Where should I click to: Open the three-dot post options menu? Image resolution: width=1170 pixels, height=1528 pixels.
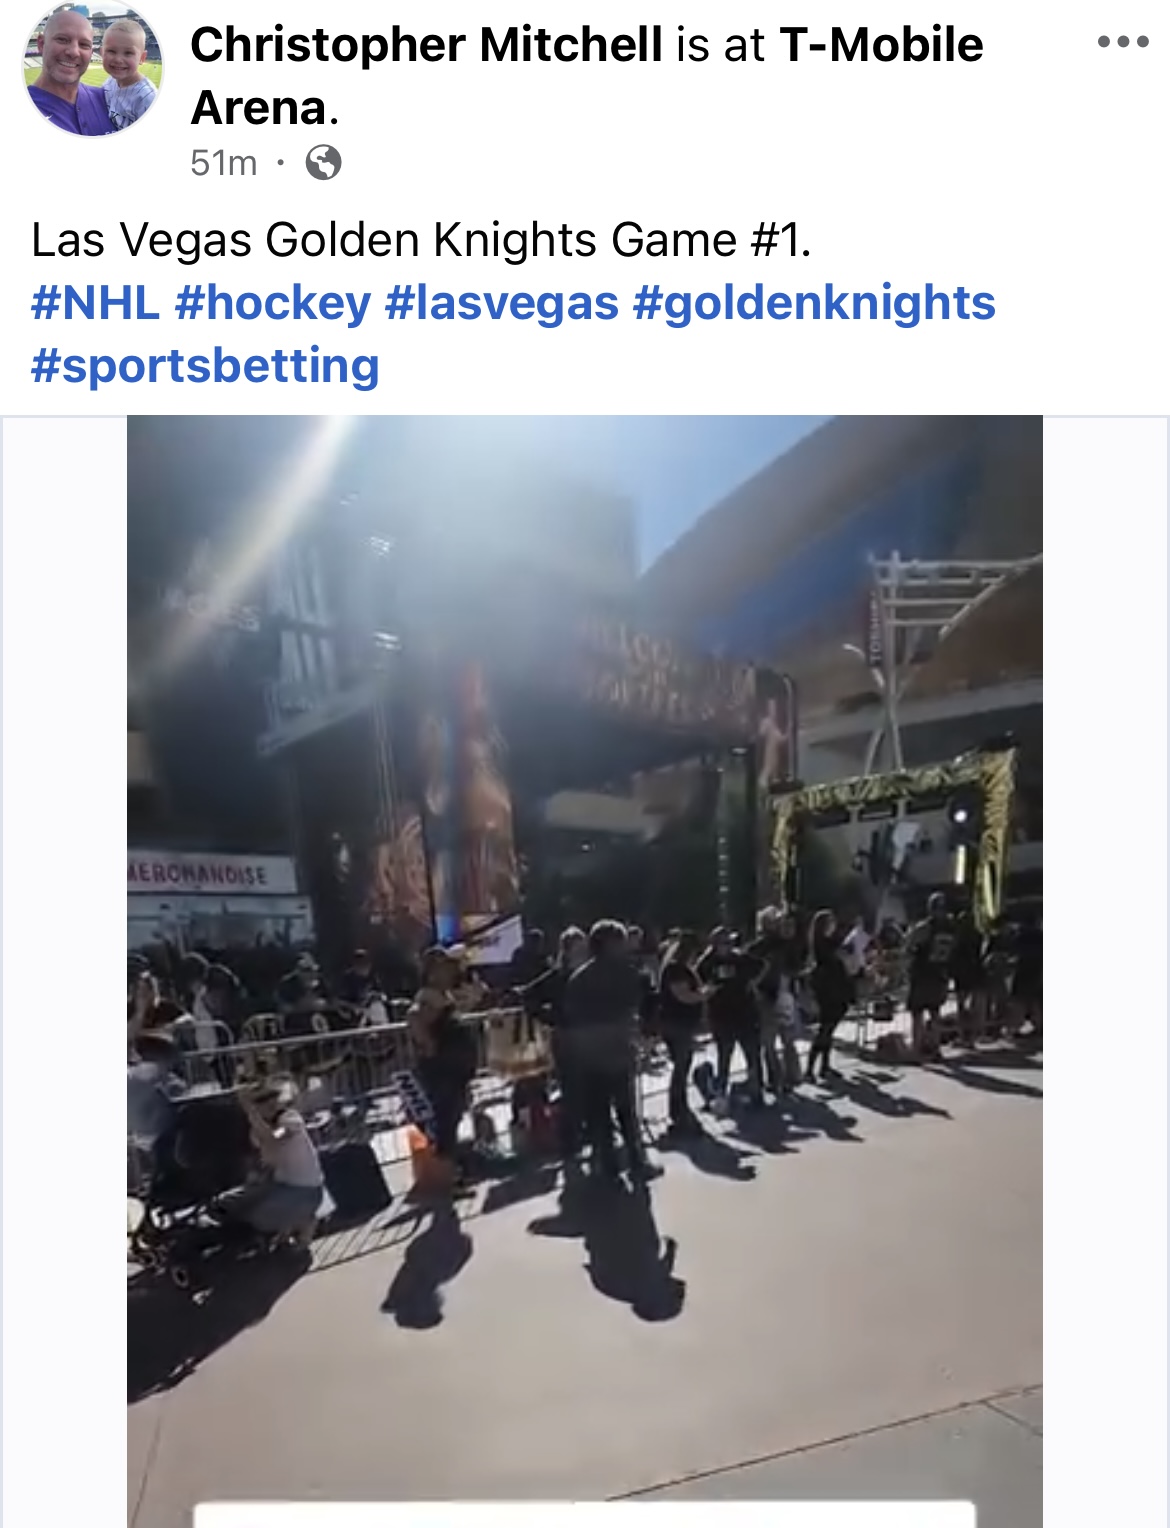pyautogui.click(x=1123, y=42)
